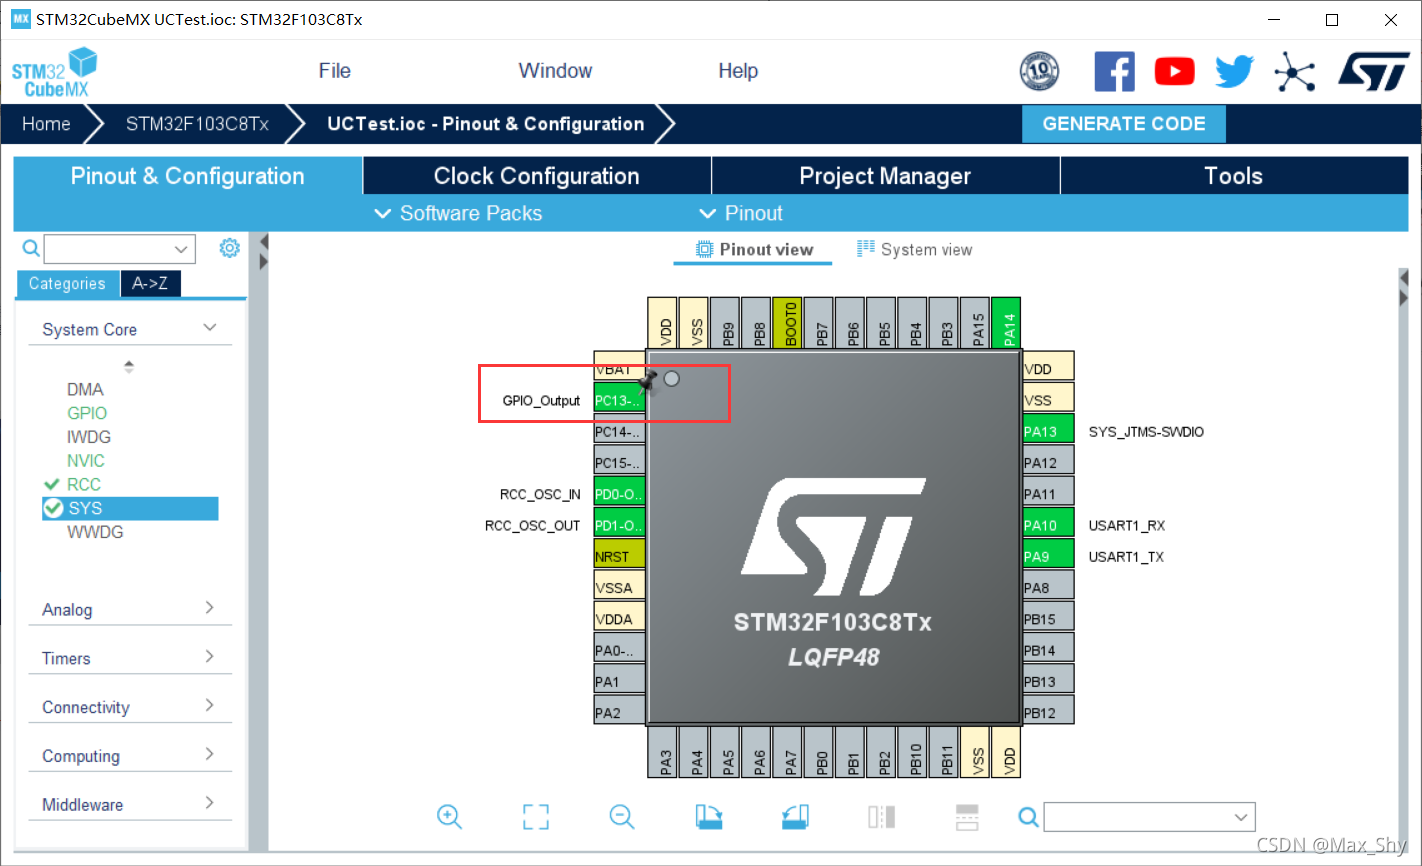The height and width of the screenshot is (866, 1422).
Task: Switch to the Project Manager tab
Action: (885, 176)
